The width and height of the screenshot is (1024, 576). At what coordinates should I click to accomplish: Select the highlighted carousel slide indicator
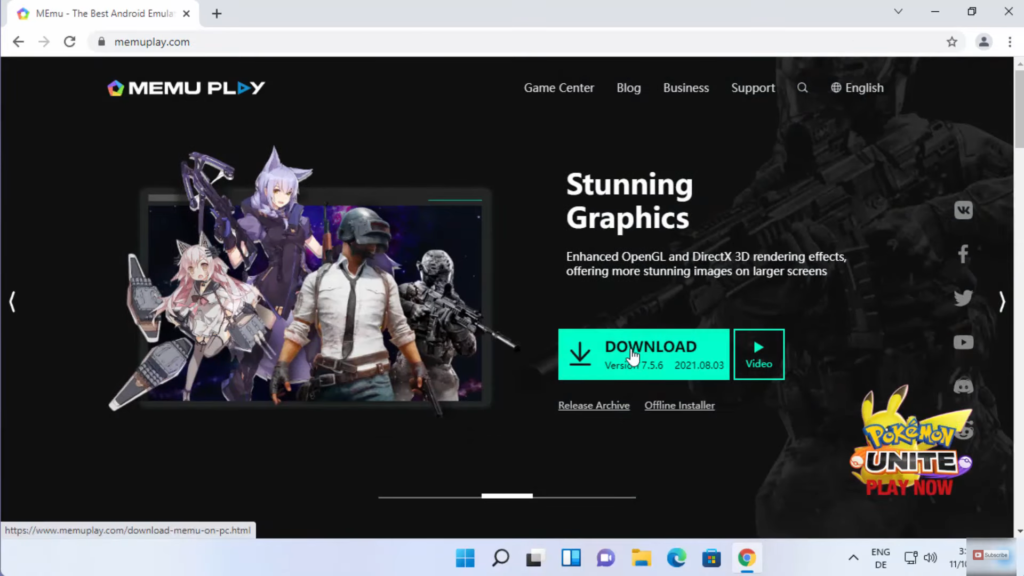pyautogui.click(x=507, y=495)
